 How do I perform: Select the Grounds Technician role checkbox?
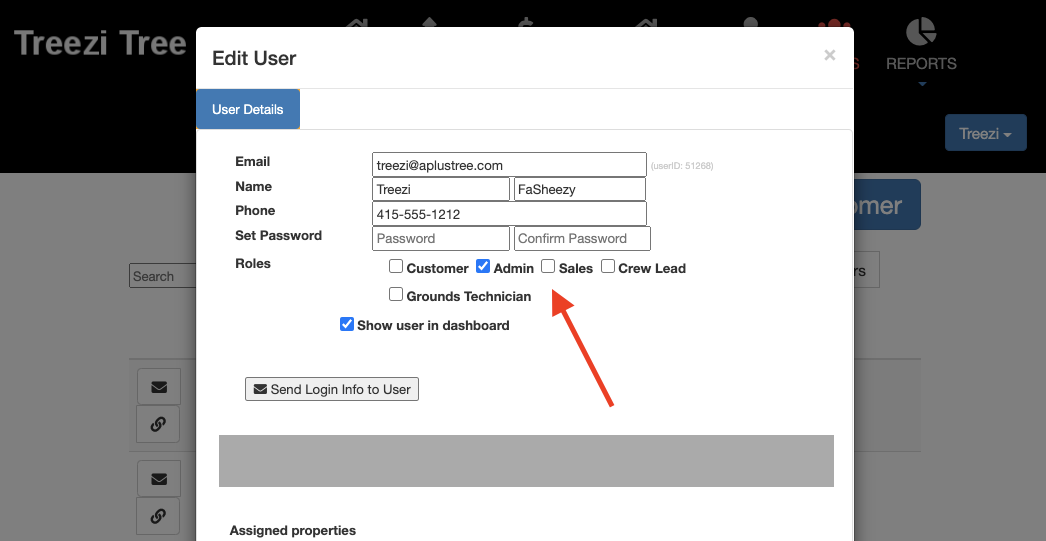point(396,295)
